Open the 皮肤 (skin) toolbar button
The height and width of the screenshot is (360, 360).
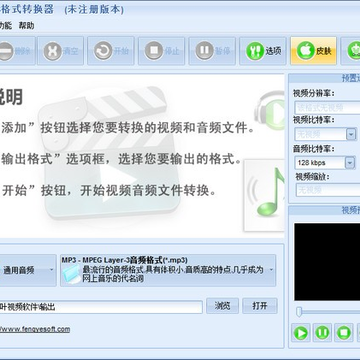[313, 51]
